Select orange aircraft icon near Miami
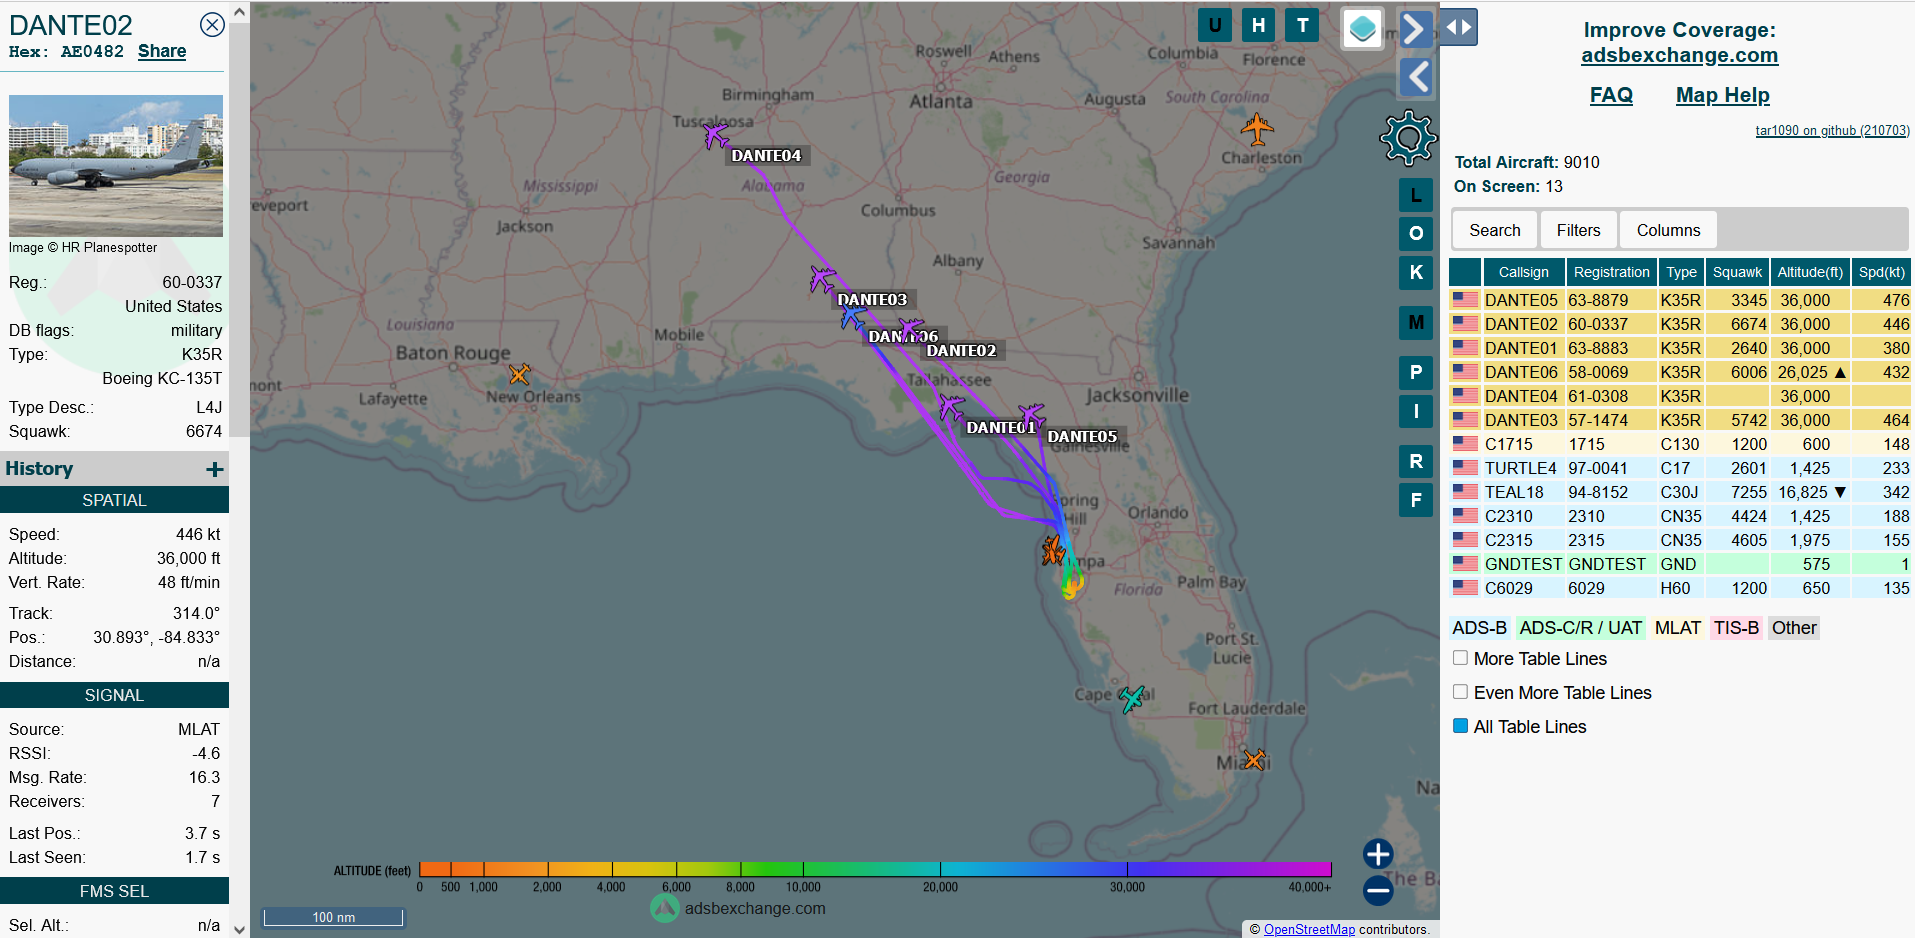The image size is (1915, 938). 1254,759
